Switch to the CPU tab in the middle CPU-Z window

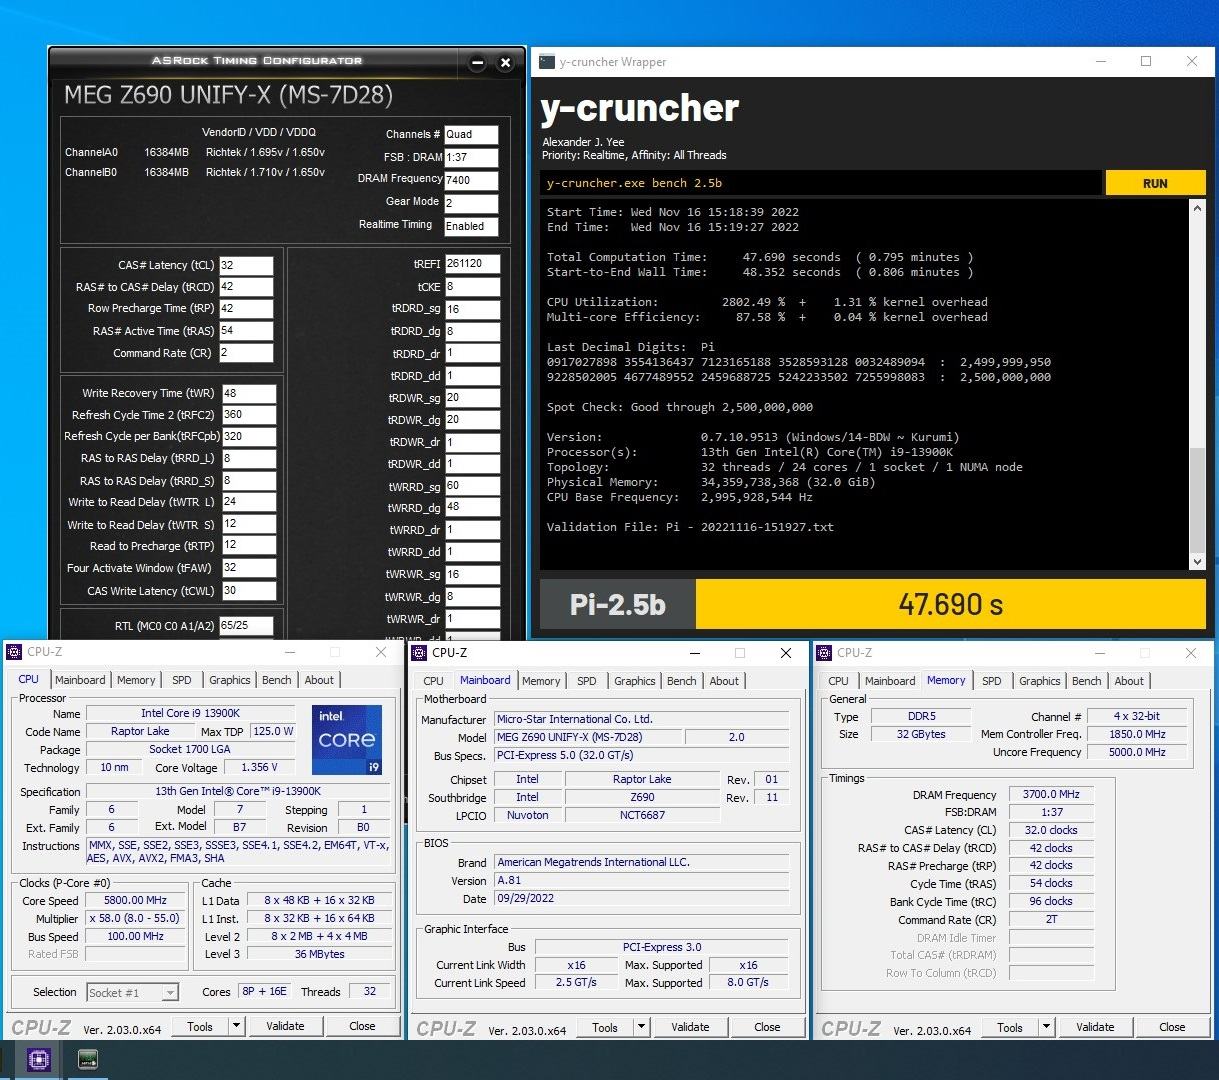434,681
